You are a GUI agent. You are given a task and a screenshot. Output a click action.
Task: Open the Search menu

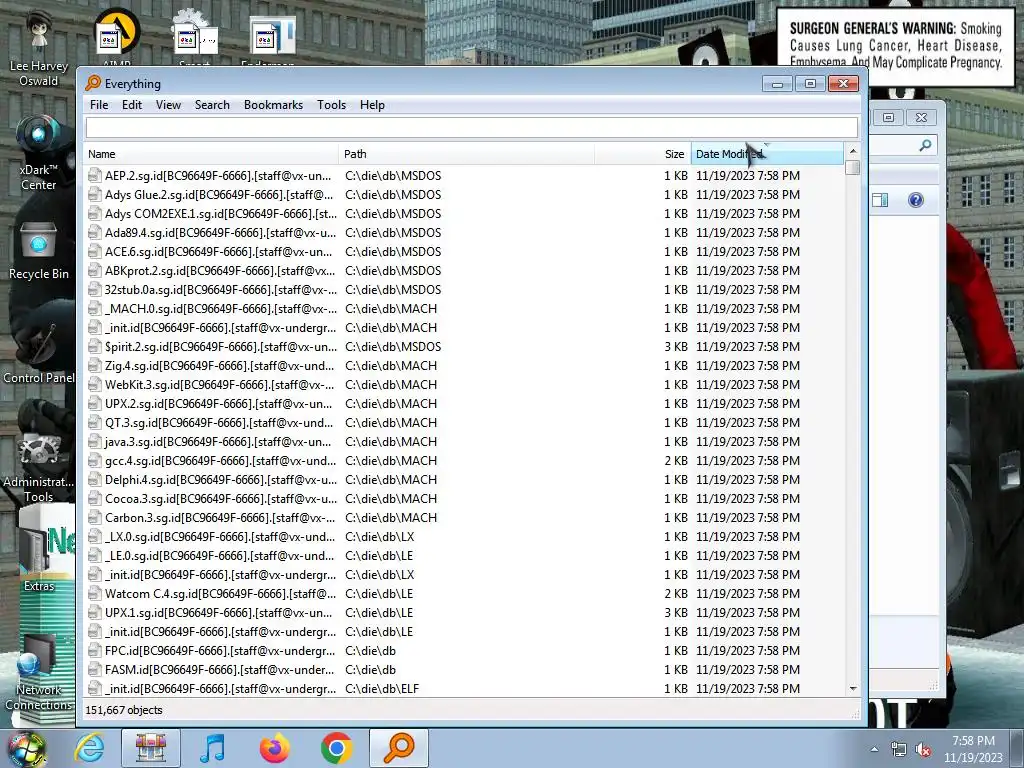(212, 104)
